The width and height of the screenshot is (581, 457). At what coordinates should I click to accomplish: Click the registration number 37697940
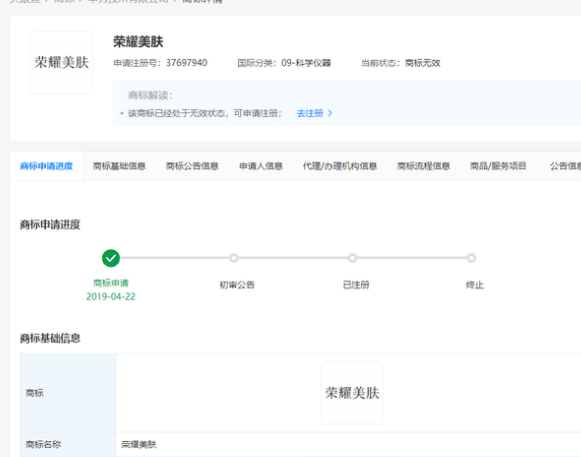tap(186, 63)
